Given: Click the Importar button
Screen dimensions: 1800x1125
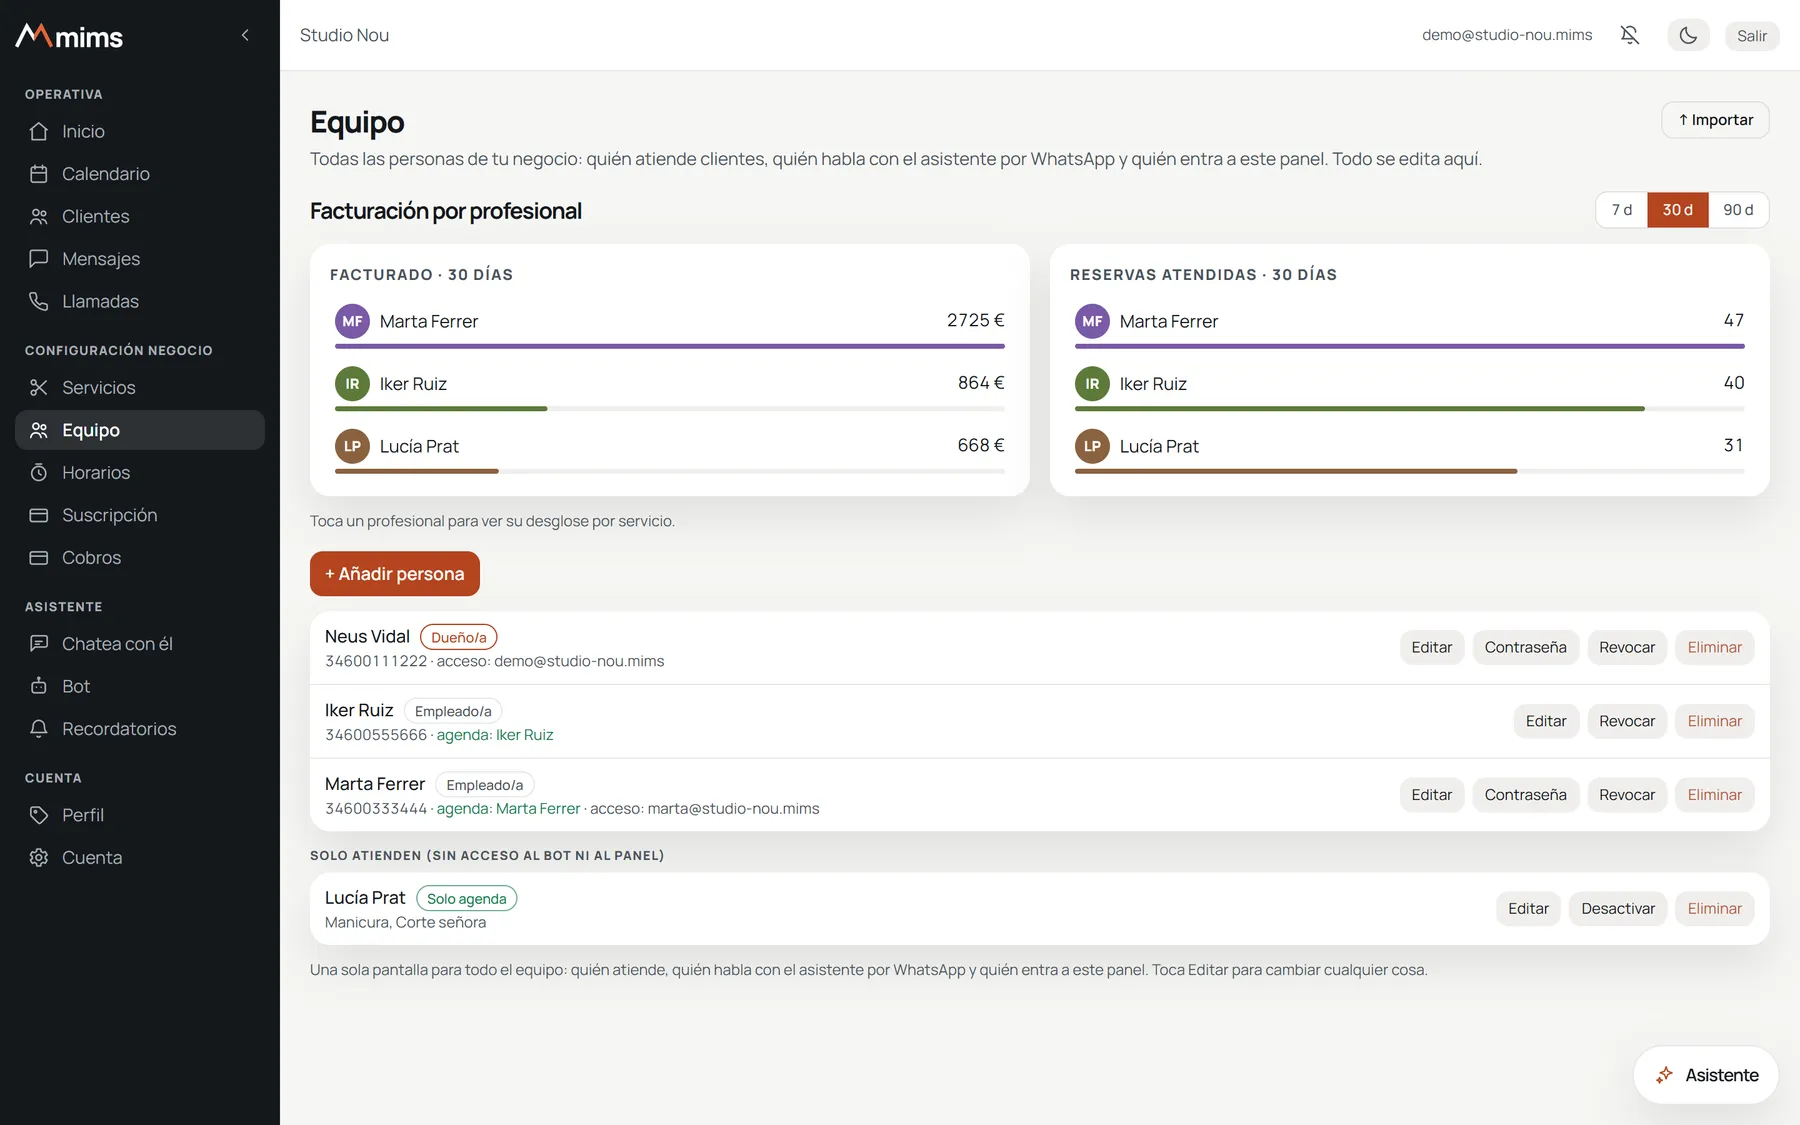Looking at the screenshot, I should coord(1715,120).
